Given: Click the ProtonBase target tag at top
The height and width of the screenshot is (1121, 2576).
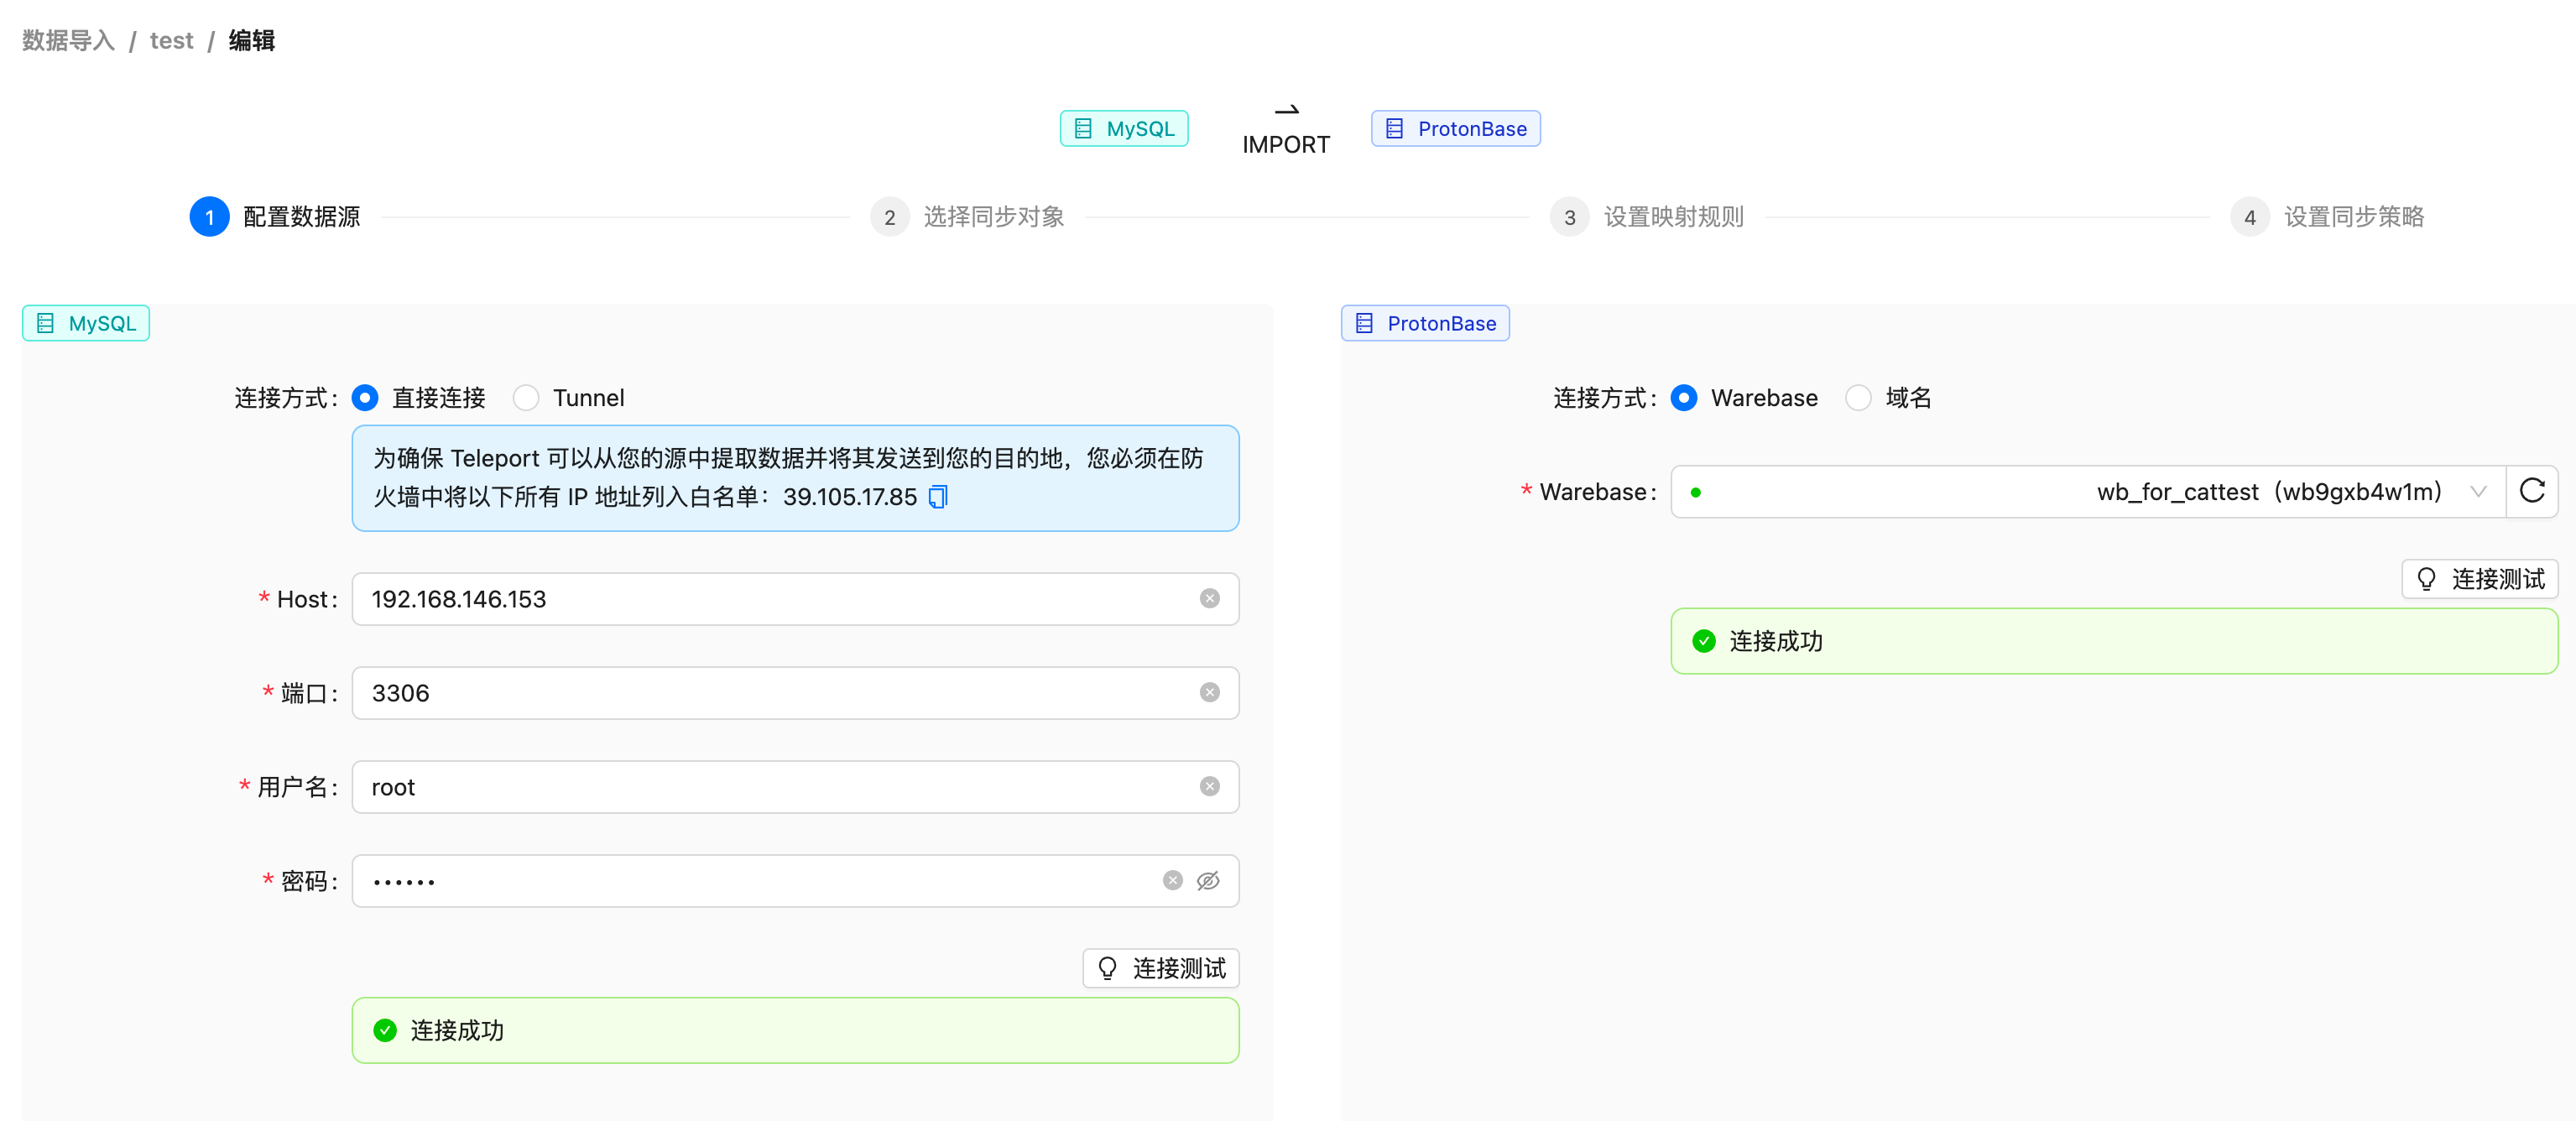Looking at the screenshot, I should 1455,129.
